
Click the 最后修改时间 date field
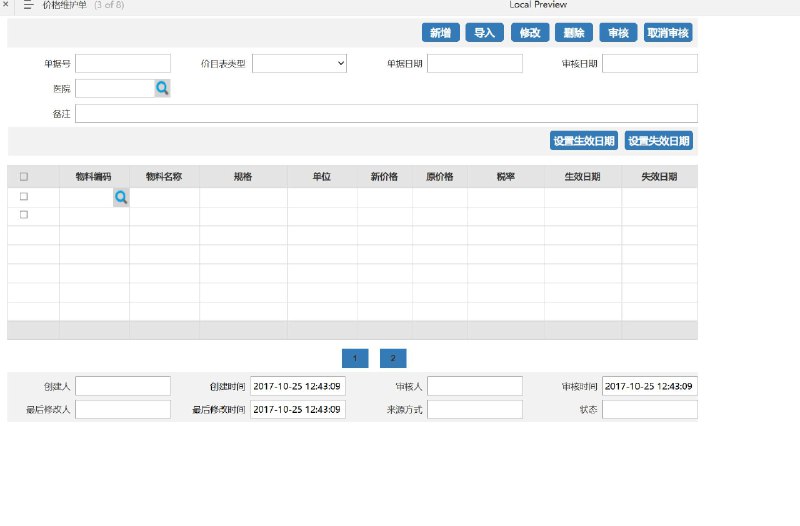[x=297, y=410]
